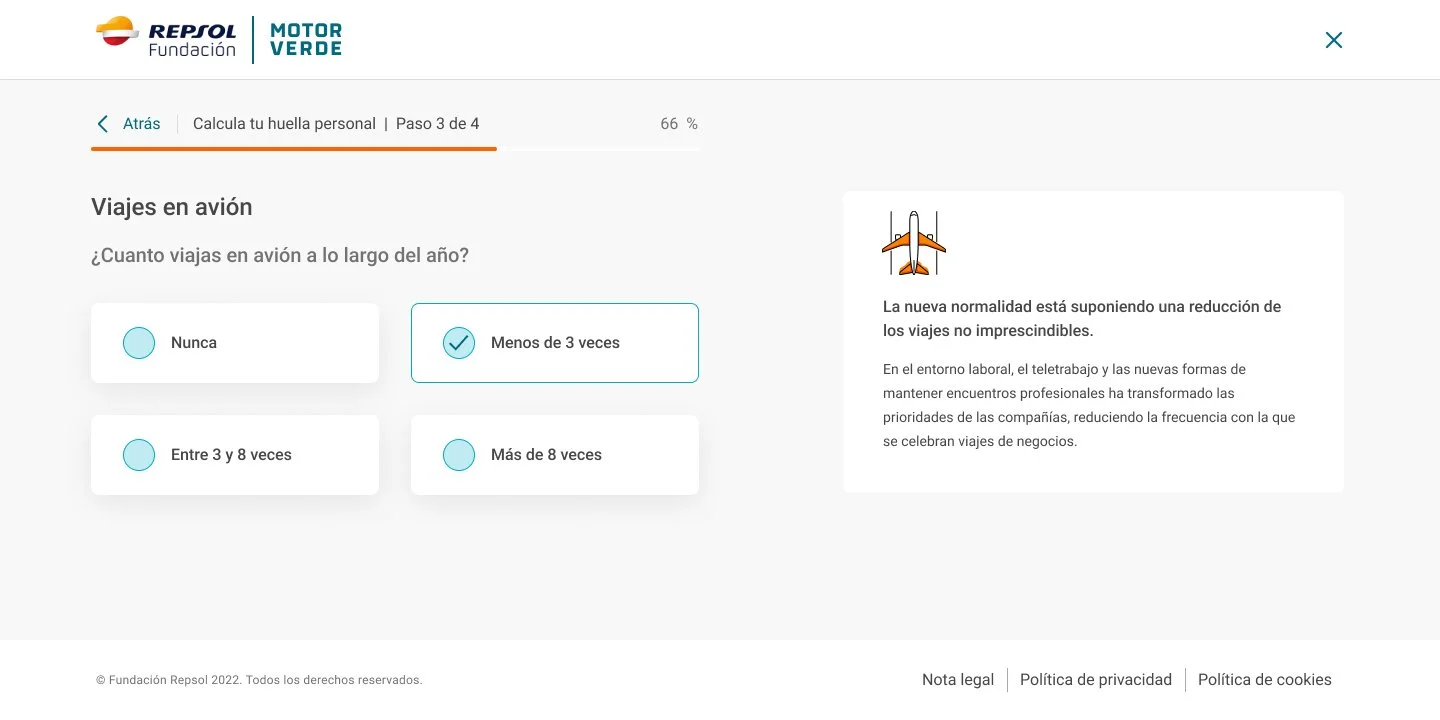The width and height of the screenshot is (1440, 720).
Task: Click the "Viajes en avión" heading
Action: [172, 207]
